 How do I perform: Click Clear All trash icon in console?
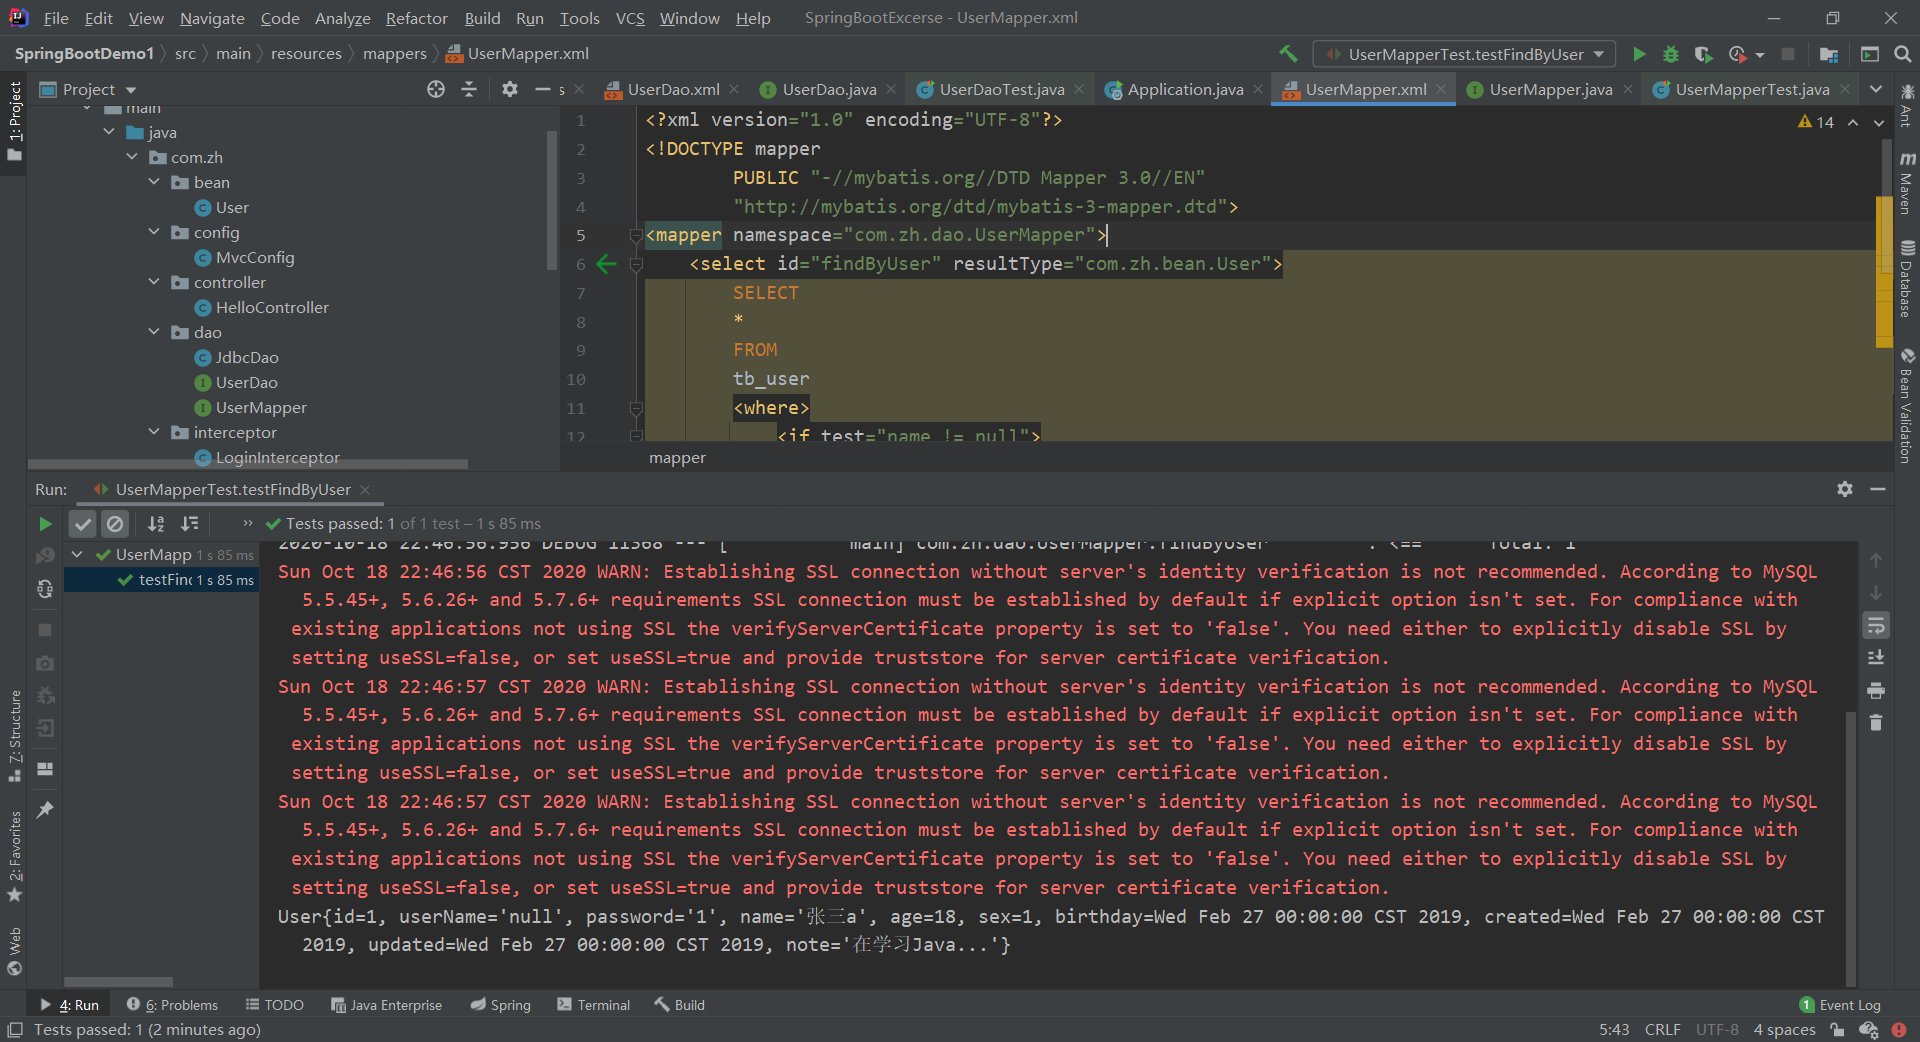click(x=1876, y=723)
